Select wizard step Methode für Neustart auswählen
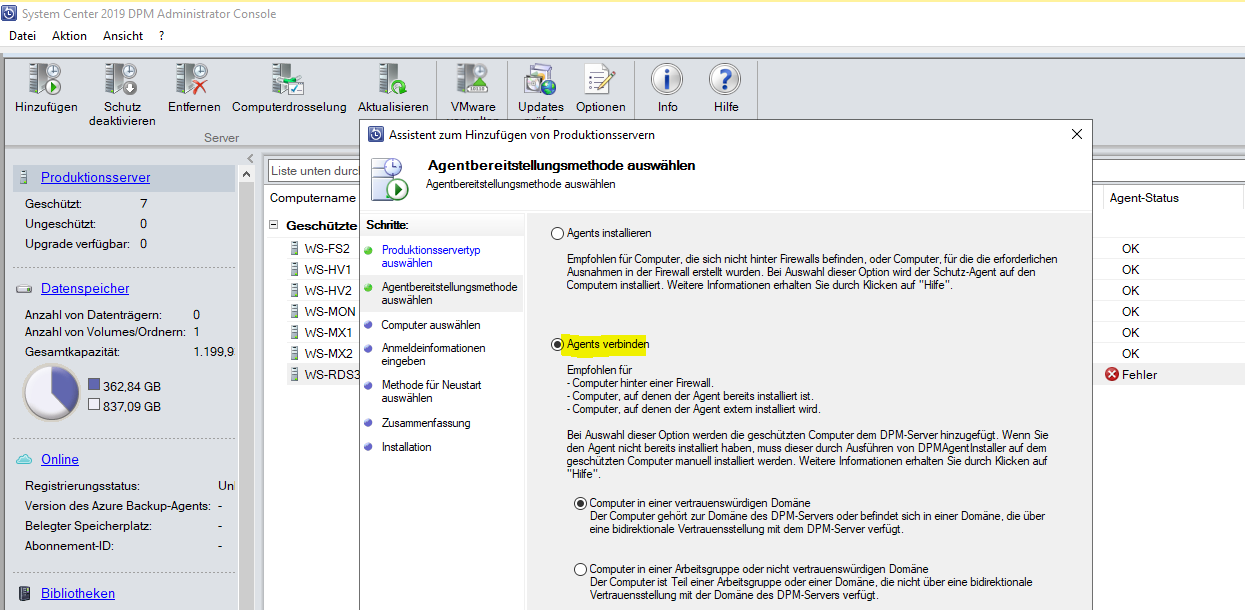This screenshot has width=1245, height=610. coord(431,391)
